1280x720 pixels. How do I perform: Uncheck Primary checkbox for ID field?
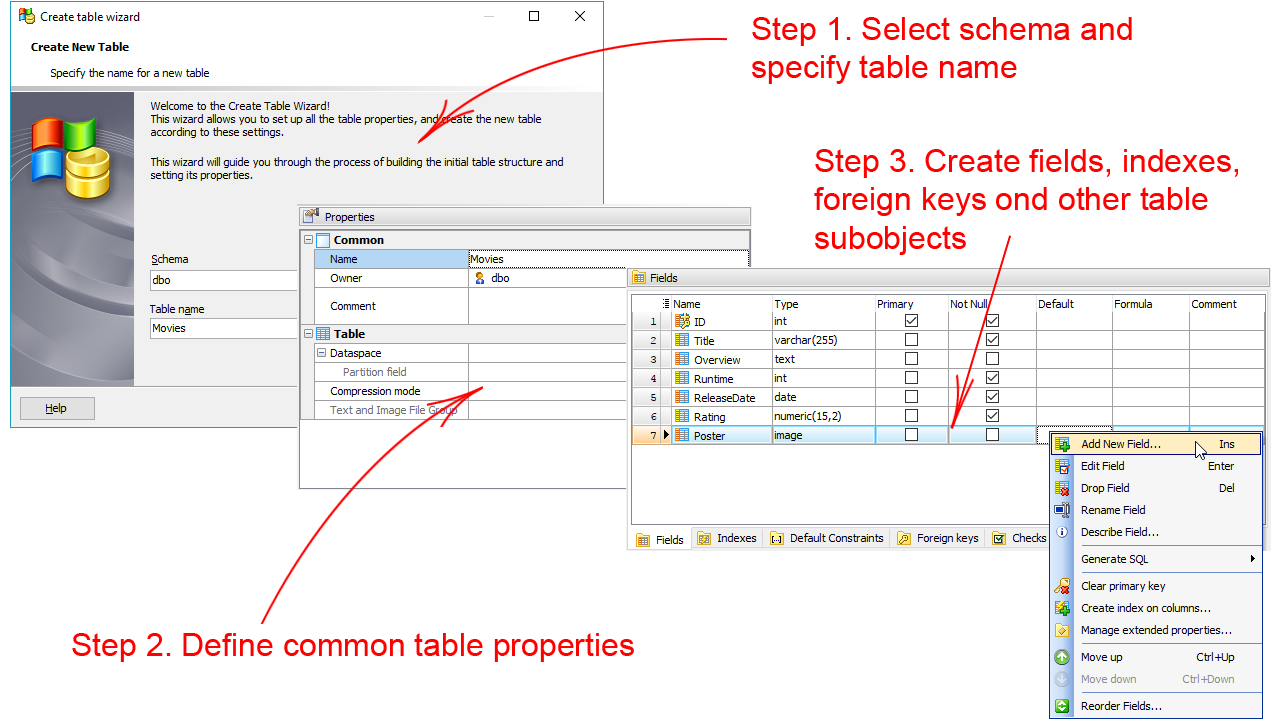coord(911,321)
